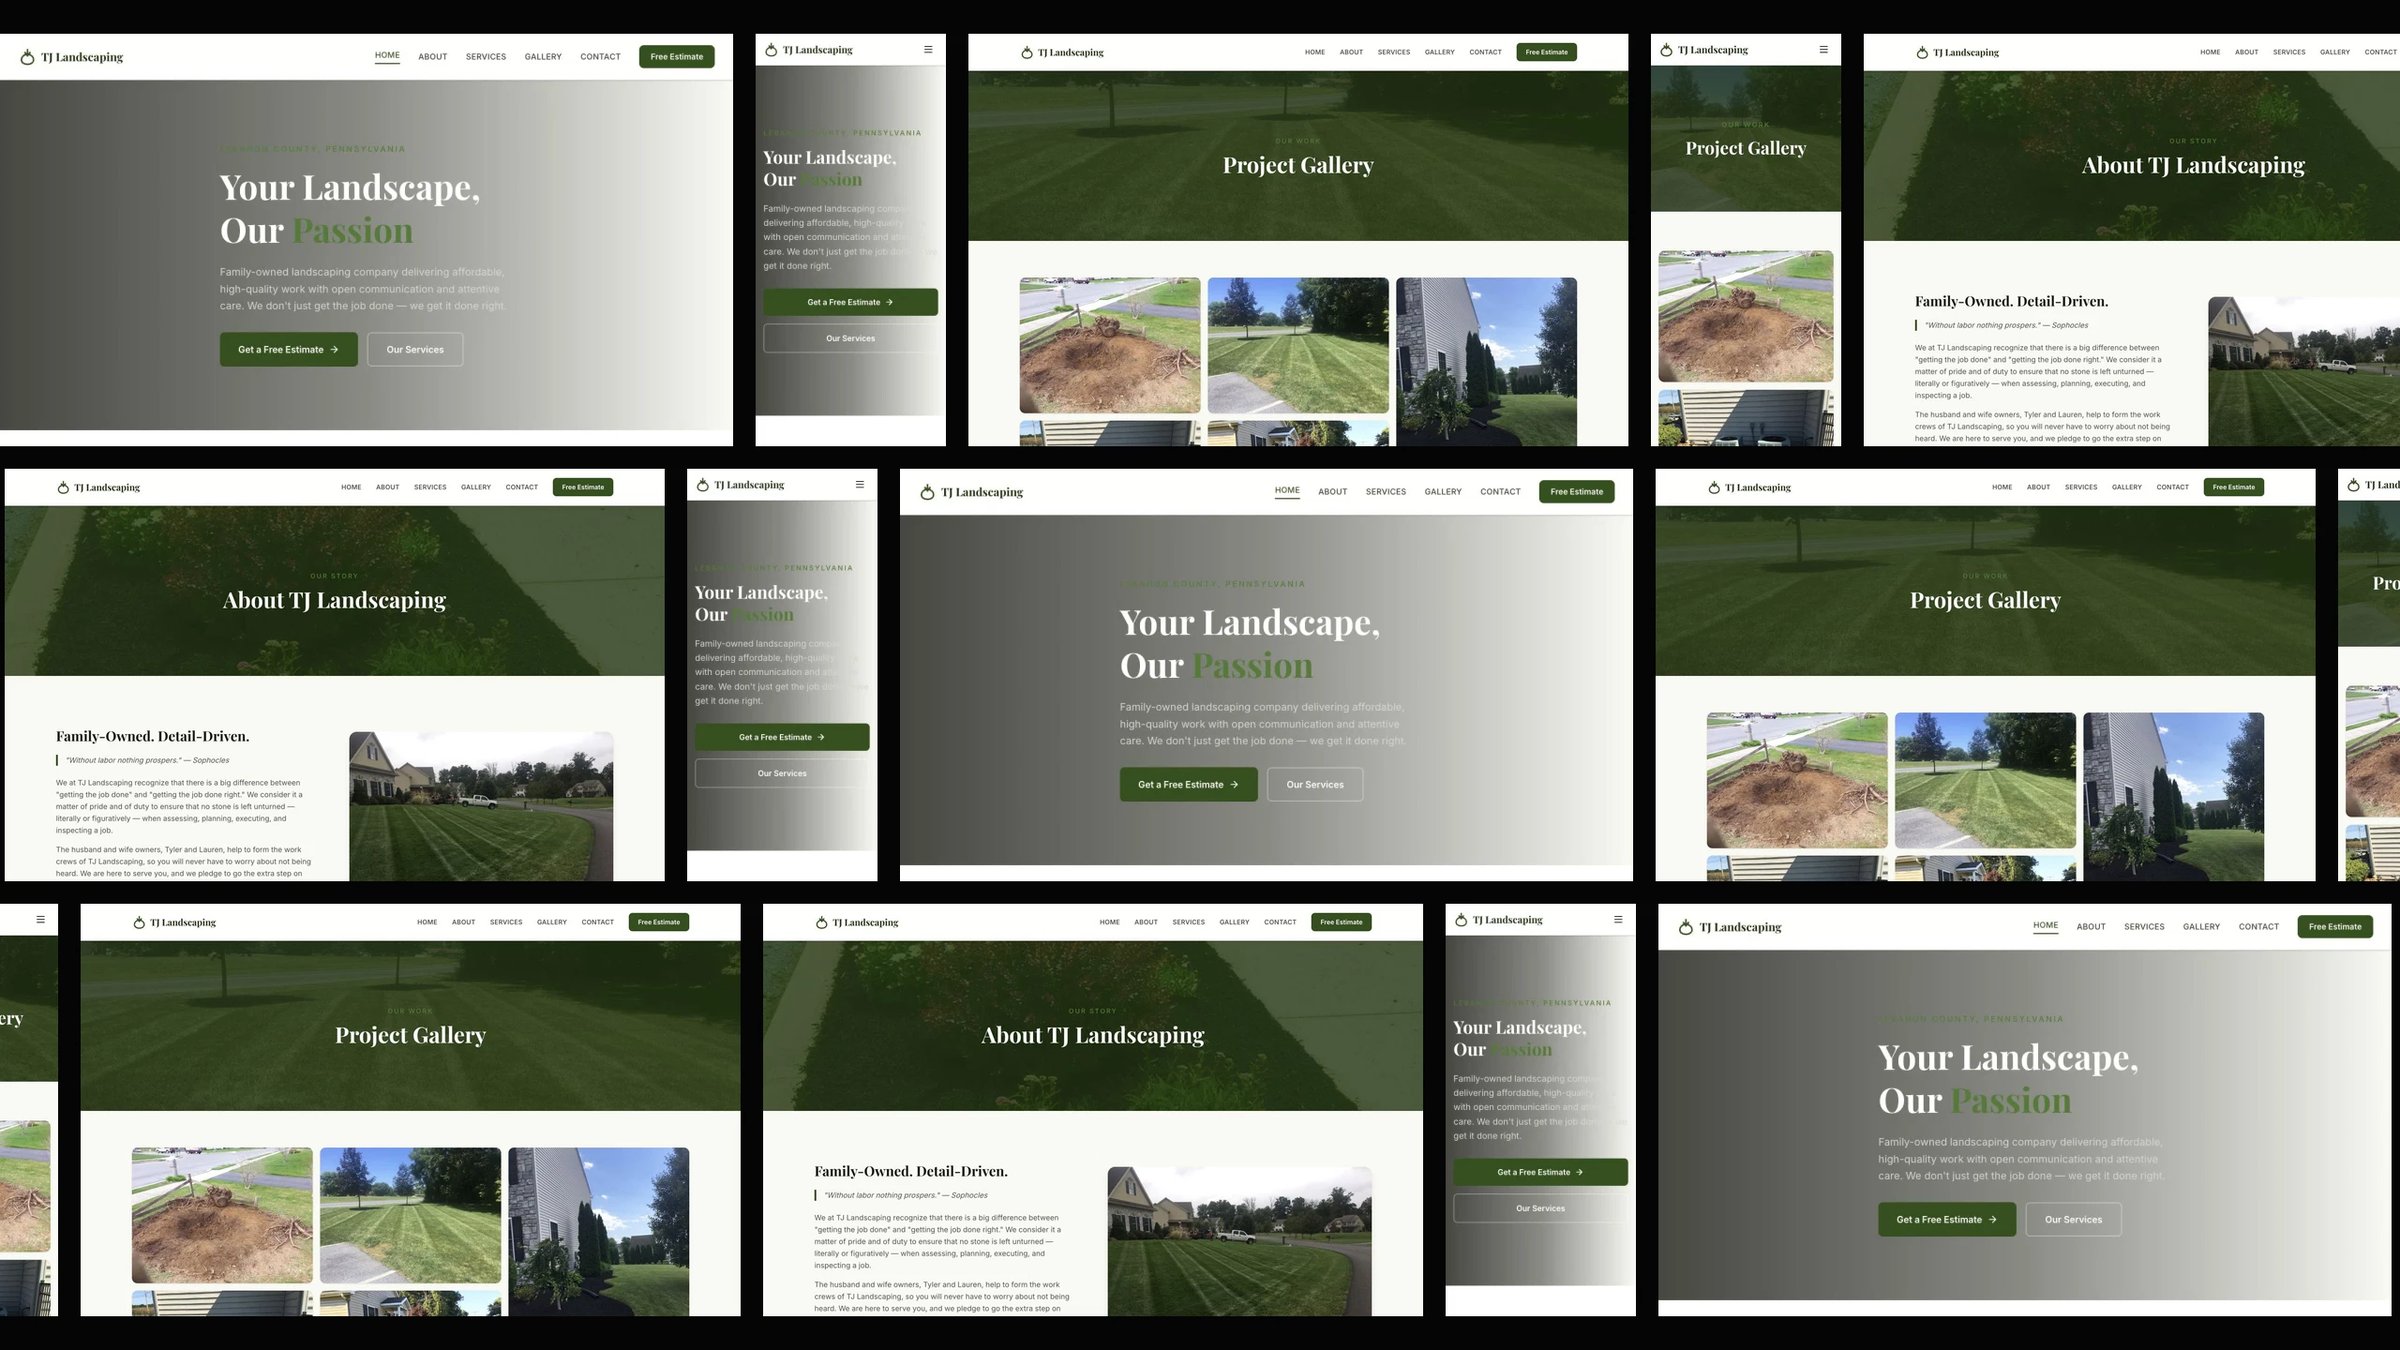Click TJ Landscaping logo icon in bottom-row desktop home mockup
This screenshot has width=2400, height=1350.
click(1685, 927)
